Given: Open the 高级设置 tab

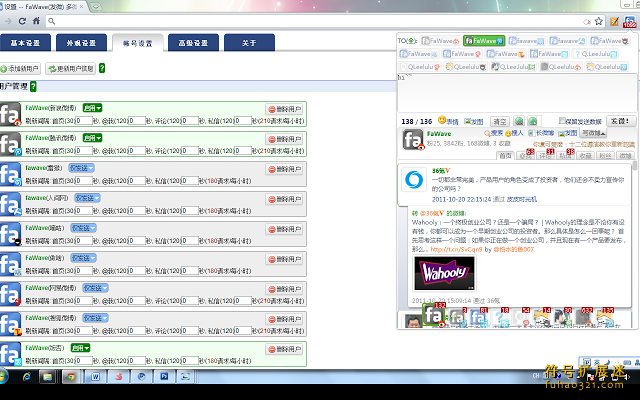Looking at the screenshot, I should (193, 43).
